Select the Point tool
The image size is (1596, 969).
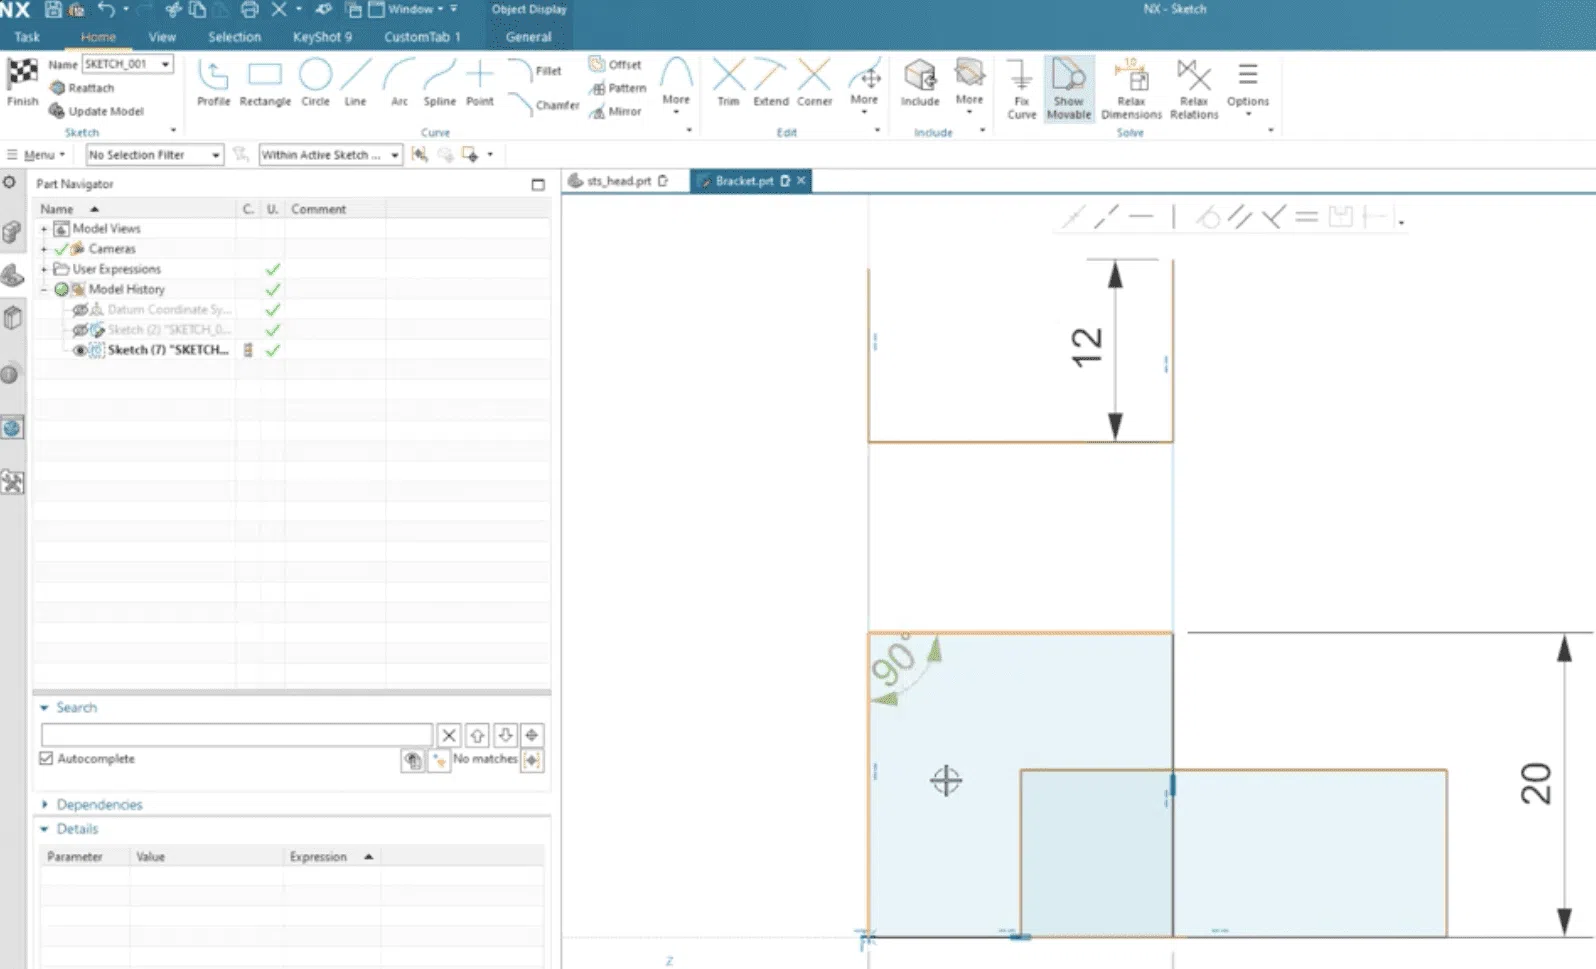(480, 82)
